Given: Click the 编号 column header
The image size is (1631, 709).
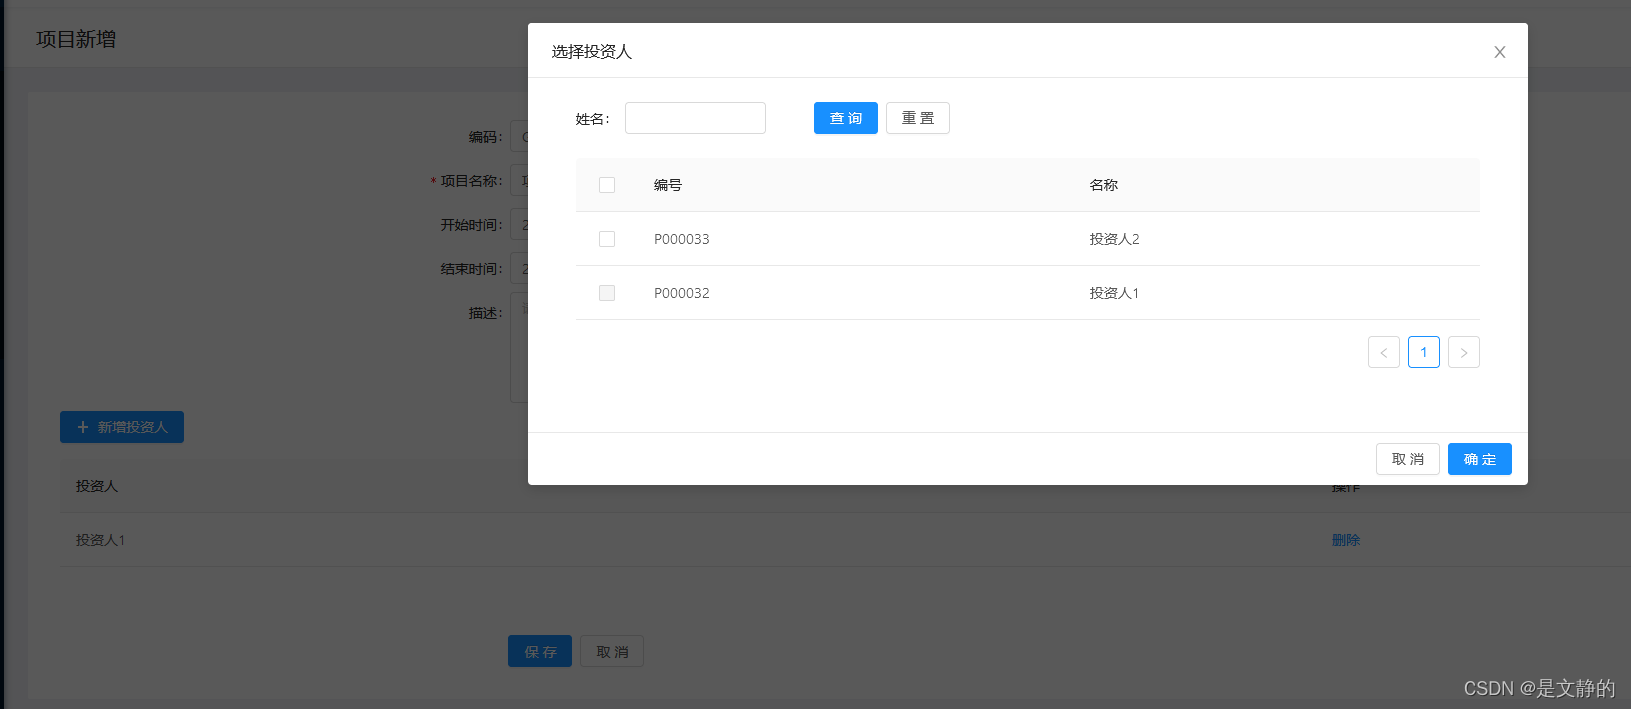Looking at the screenshot, I should point(668,185).
